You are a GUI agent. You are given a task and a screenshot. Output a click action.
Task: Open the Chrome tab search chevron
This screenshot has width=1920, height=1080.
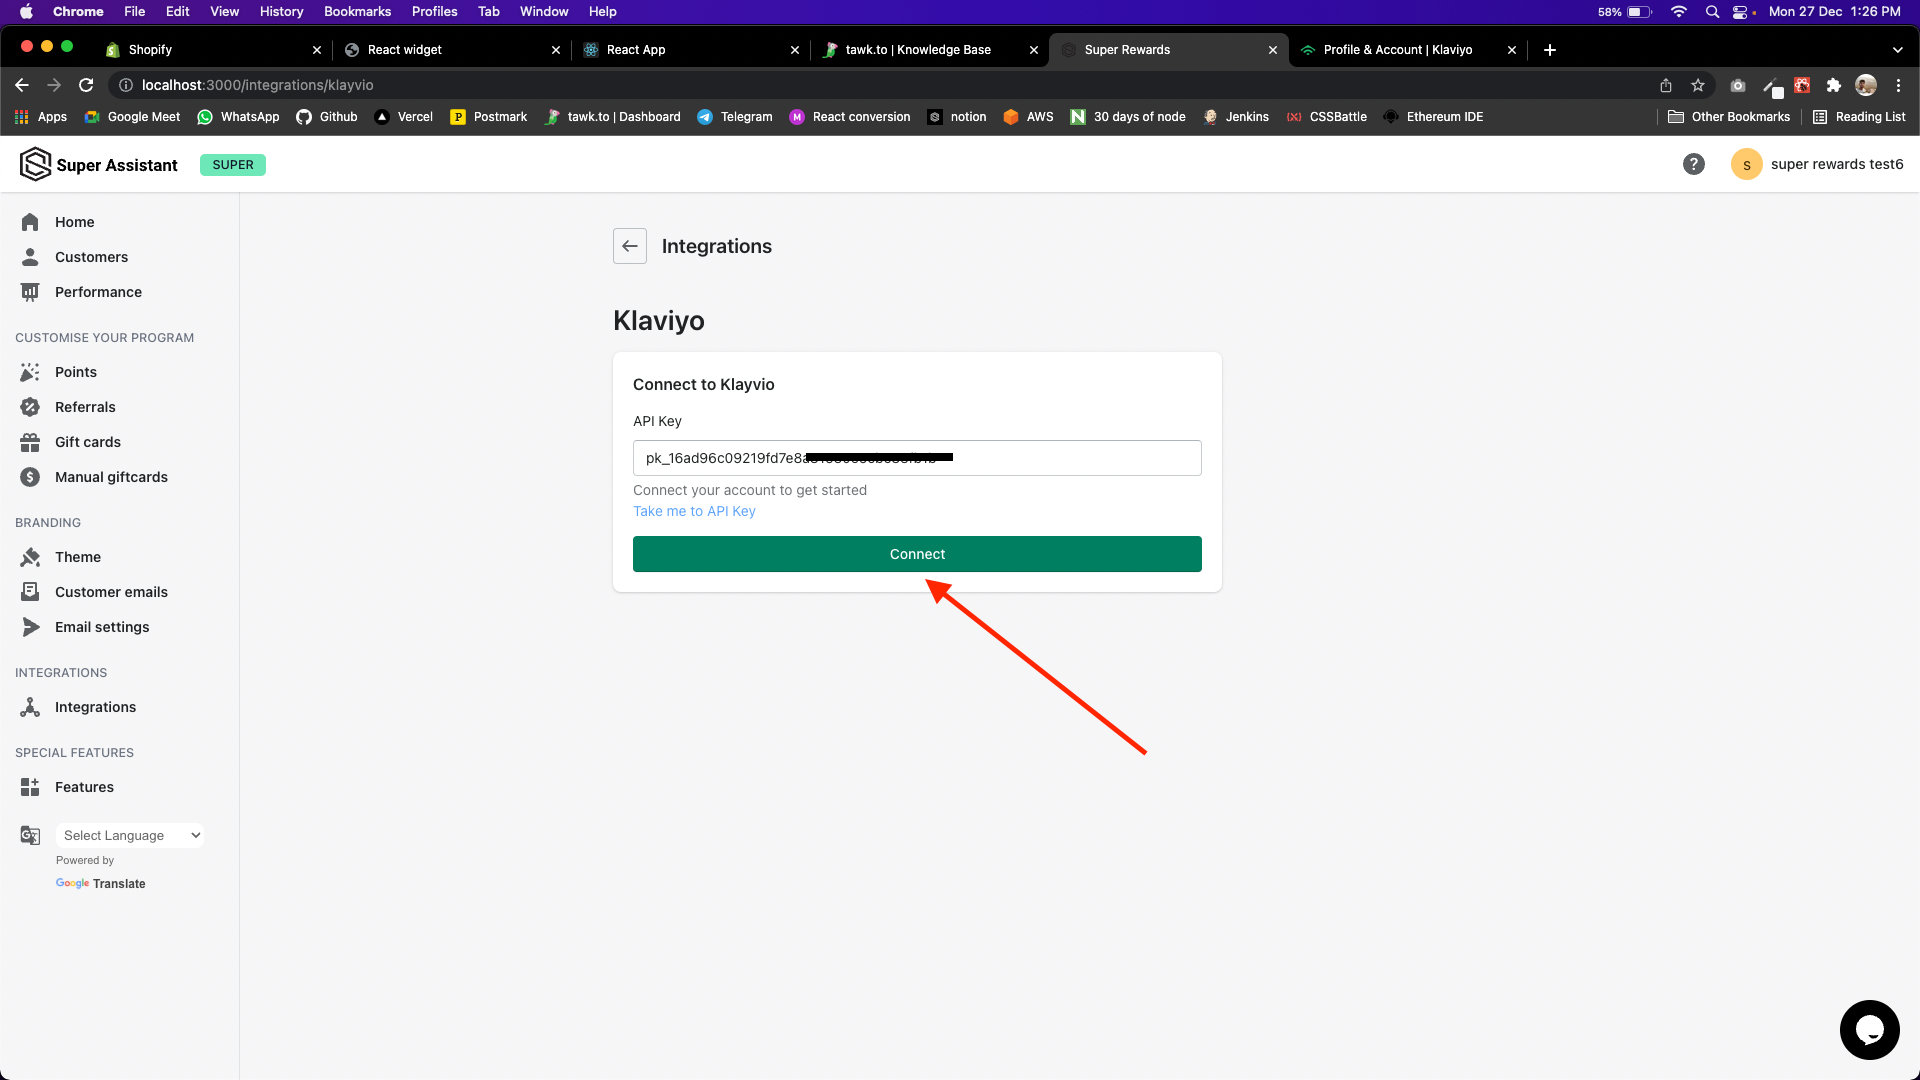(x=1897, y=50)
